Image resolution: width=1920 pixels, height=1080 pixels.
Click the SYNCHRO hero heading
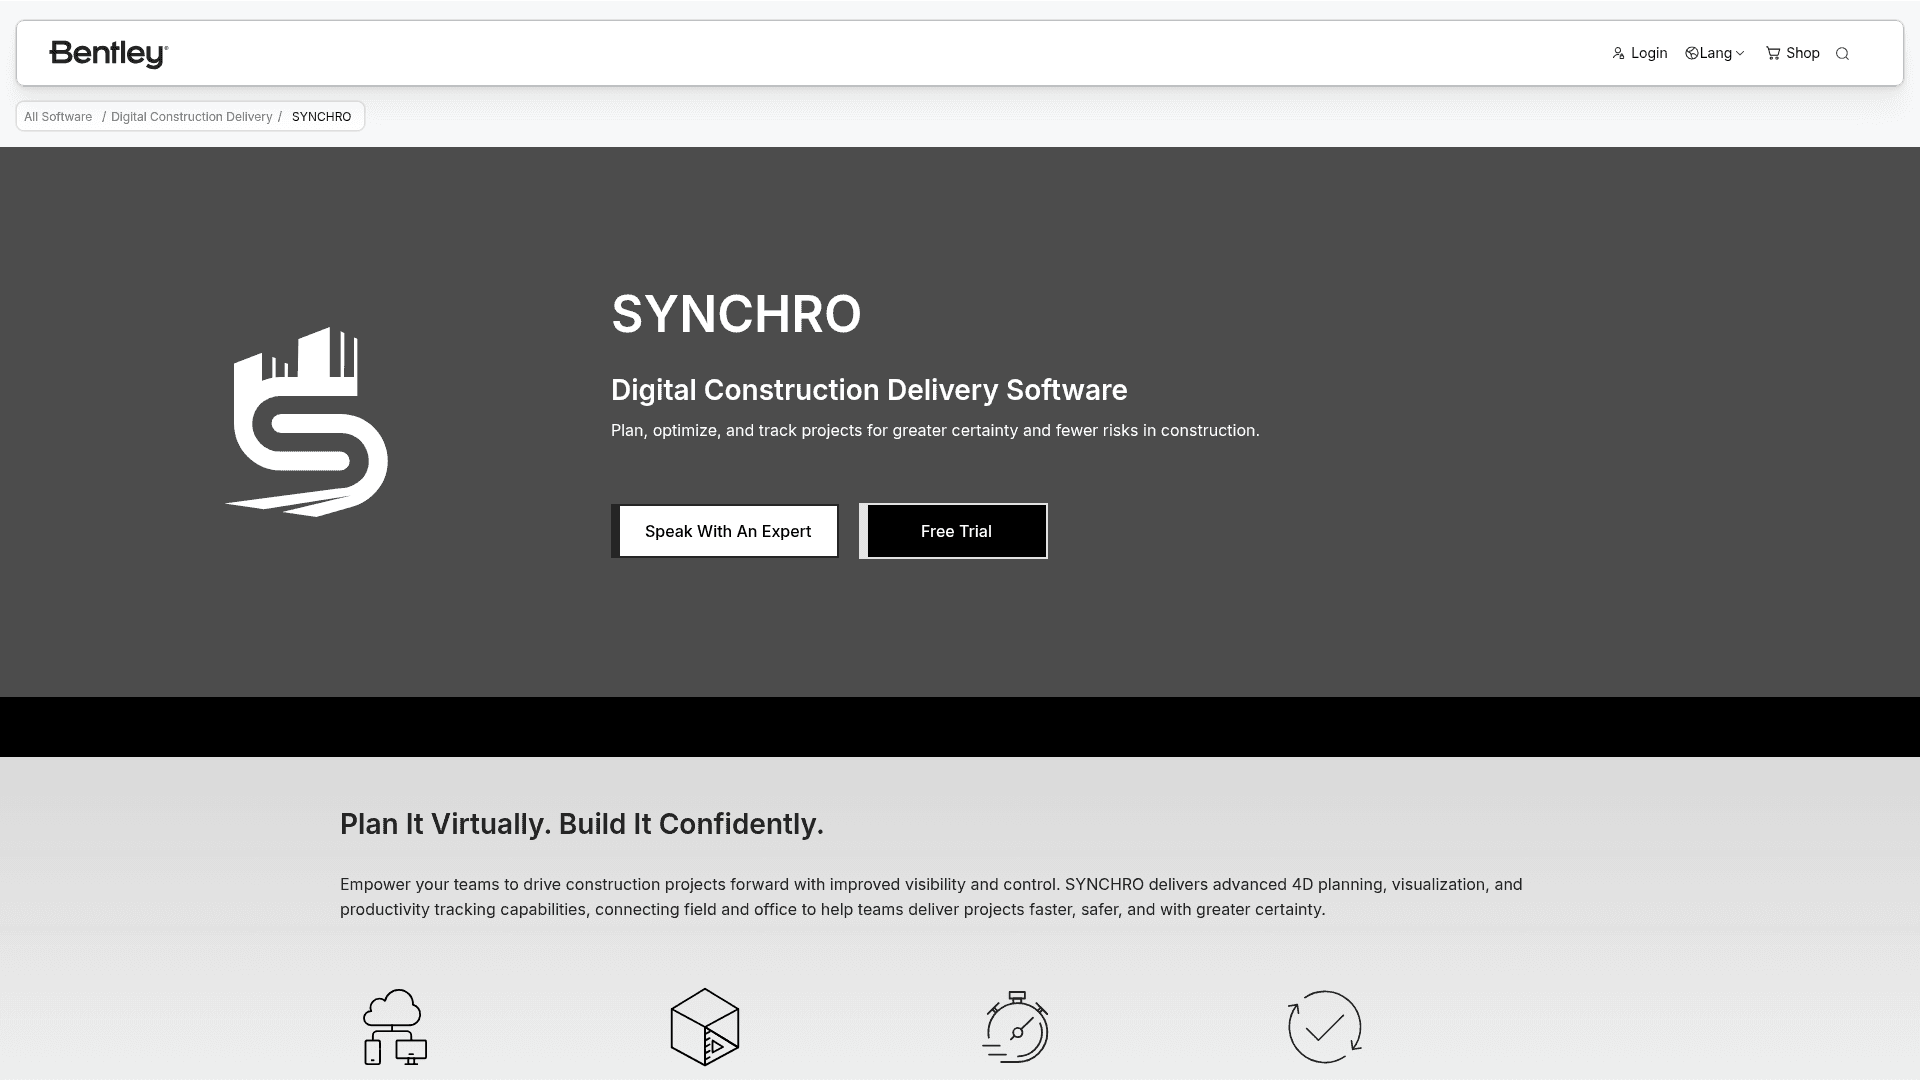[736, 314]
